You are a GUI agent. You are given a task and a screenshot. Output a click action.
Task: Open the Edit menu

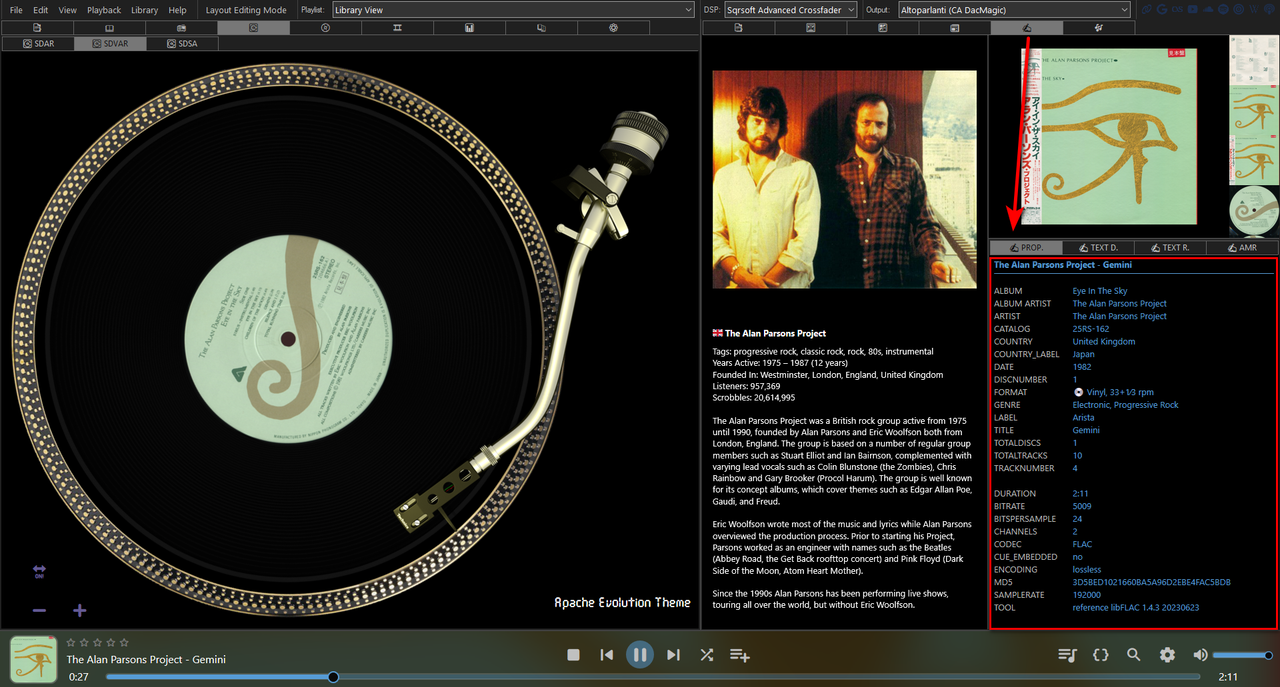tap(40, 10)
